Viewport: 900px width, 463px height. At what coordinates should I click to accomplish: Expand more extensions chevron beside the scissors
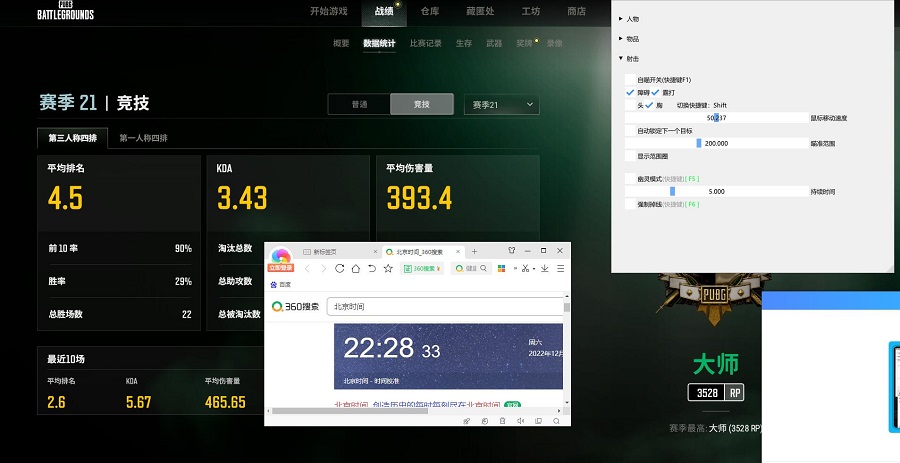coord(515,269)
